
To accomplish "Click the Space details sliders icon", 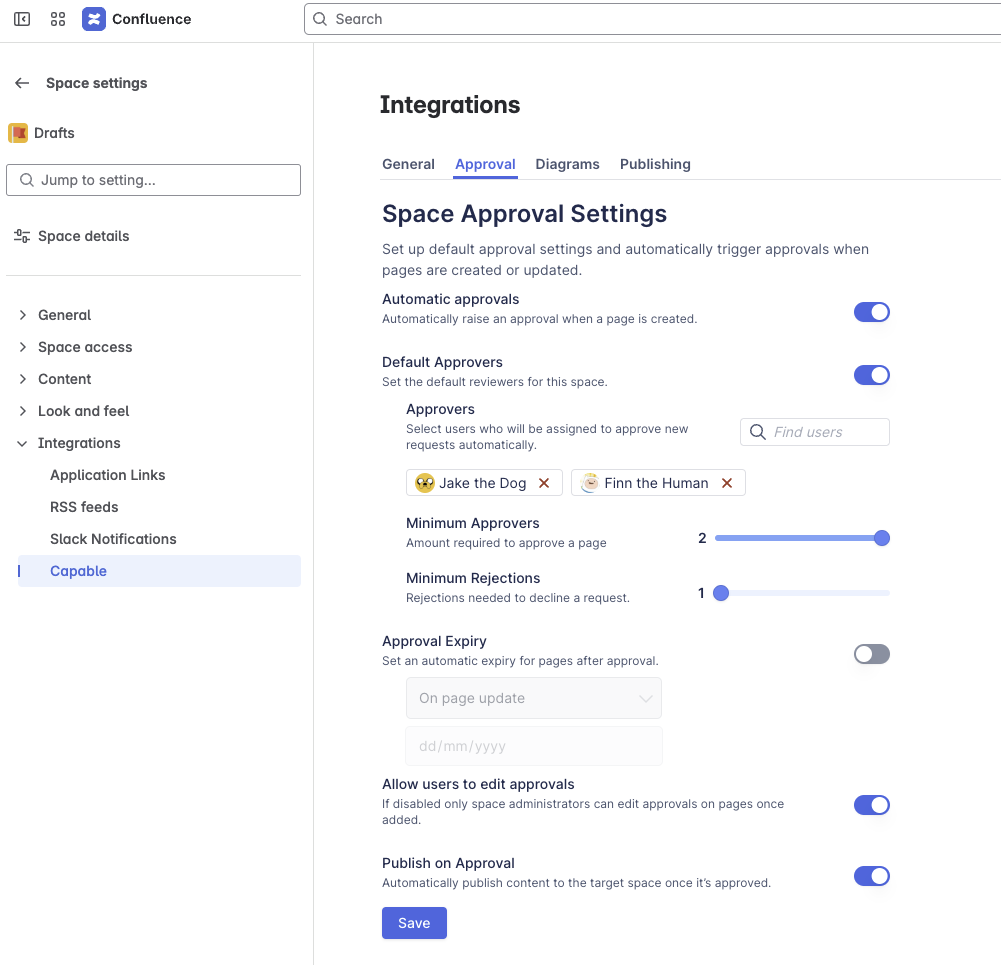I will point(22,236).
